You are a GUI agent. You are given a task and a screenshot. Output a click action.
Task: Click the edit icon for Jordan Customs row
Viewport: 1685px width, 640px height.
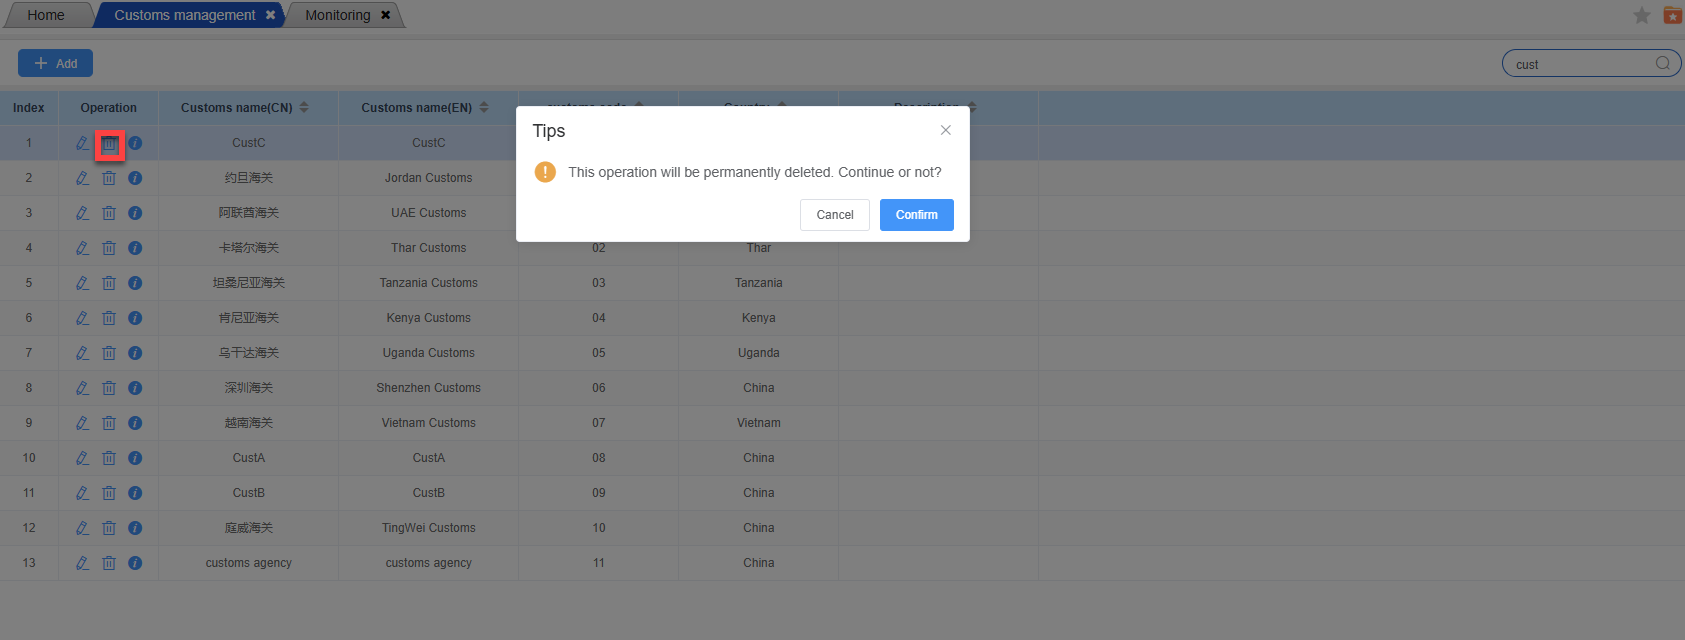(82, 178)
